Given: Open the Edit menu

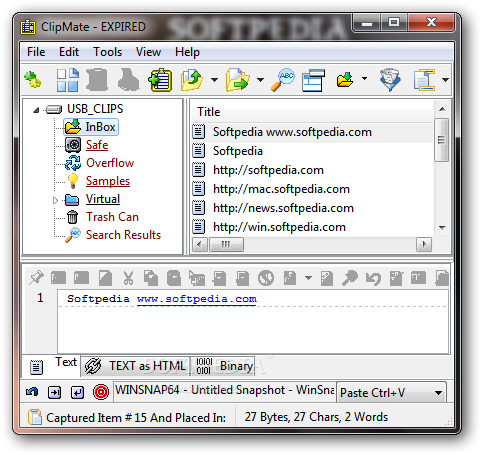Looking at the screenshot, I should 69,52.
